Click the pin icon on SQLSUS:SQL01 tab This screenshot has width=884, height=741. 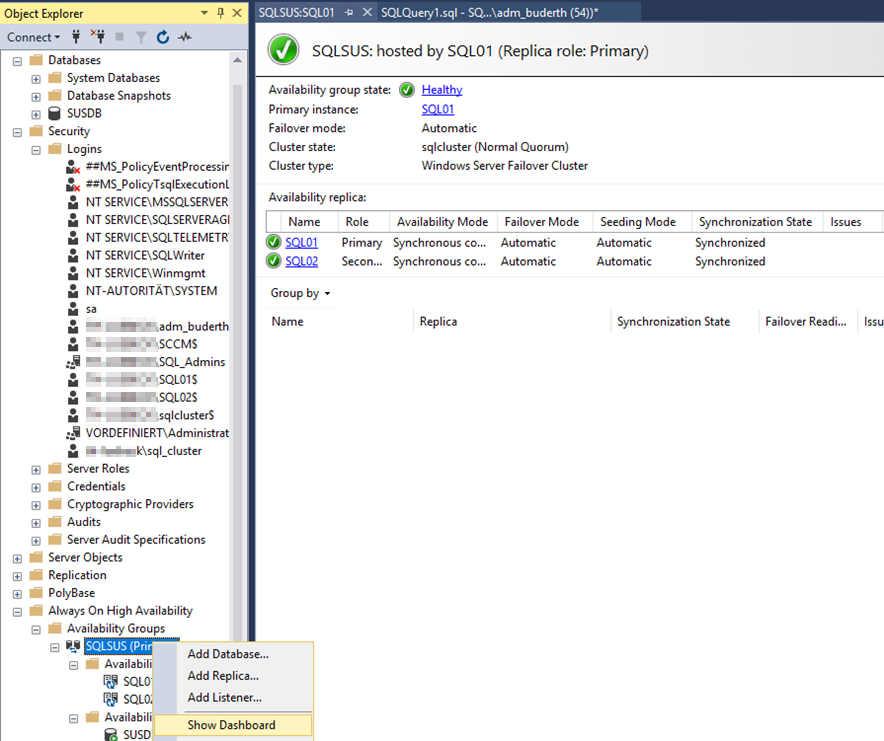click(x=349, y=12)
